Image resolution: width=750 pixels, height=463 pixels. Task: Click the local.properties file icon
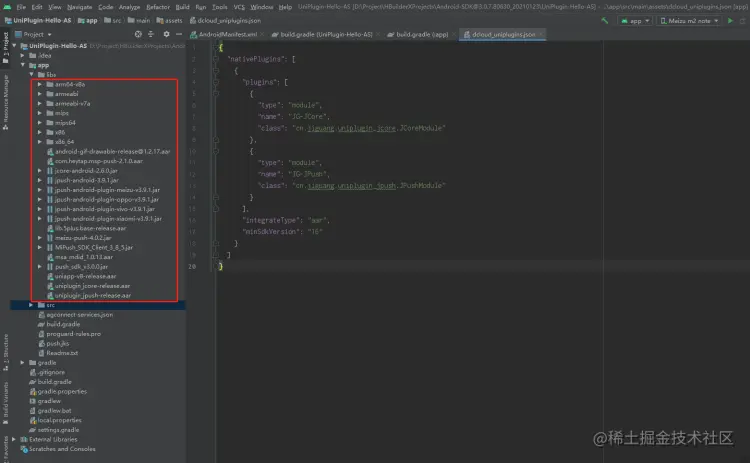click(x=33, y=420)
